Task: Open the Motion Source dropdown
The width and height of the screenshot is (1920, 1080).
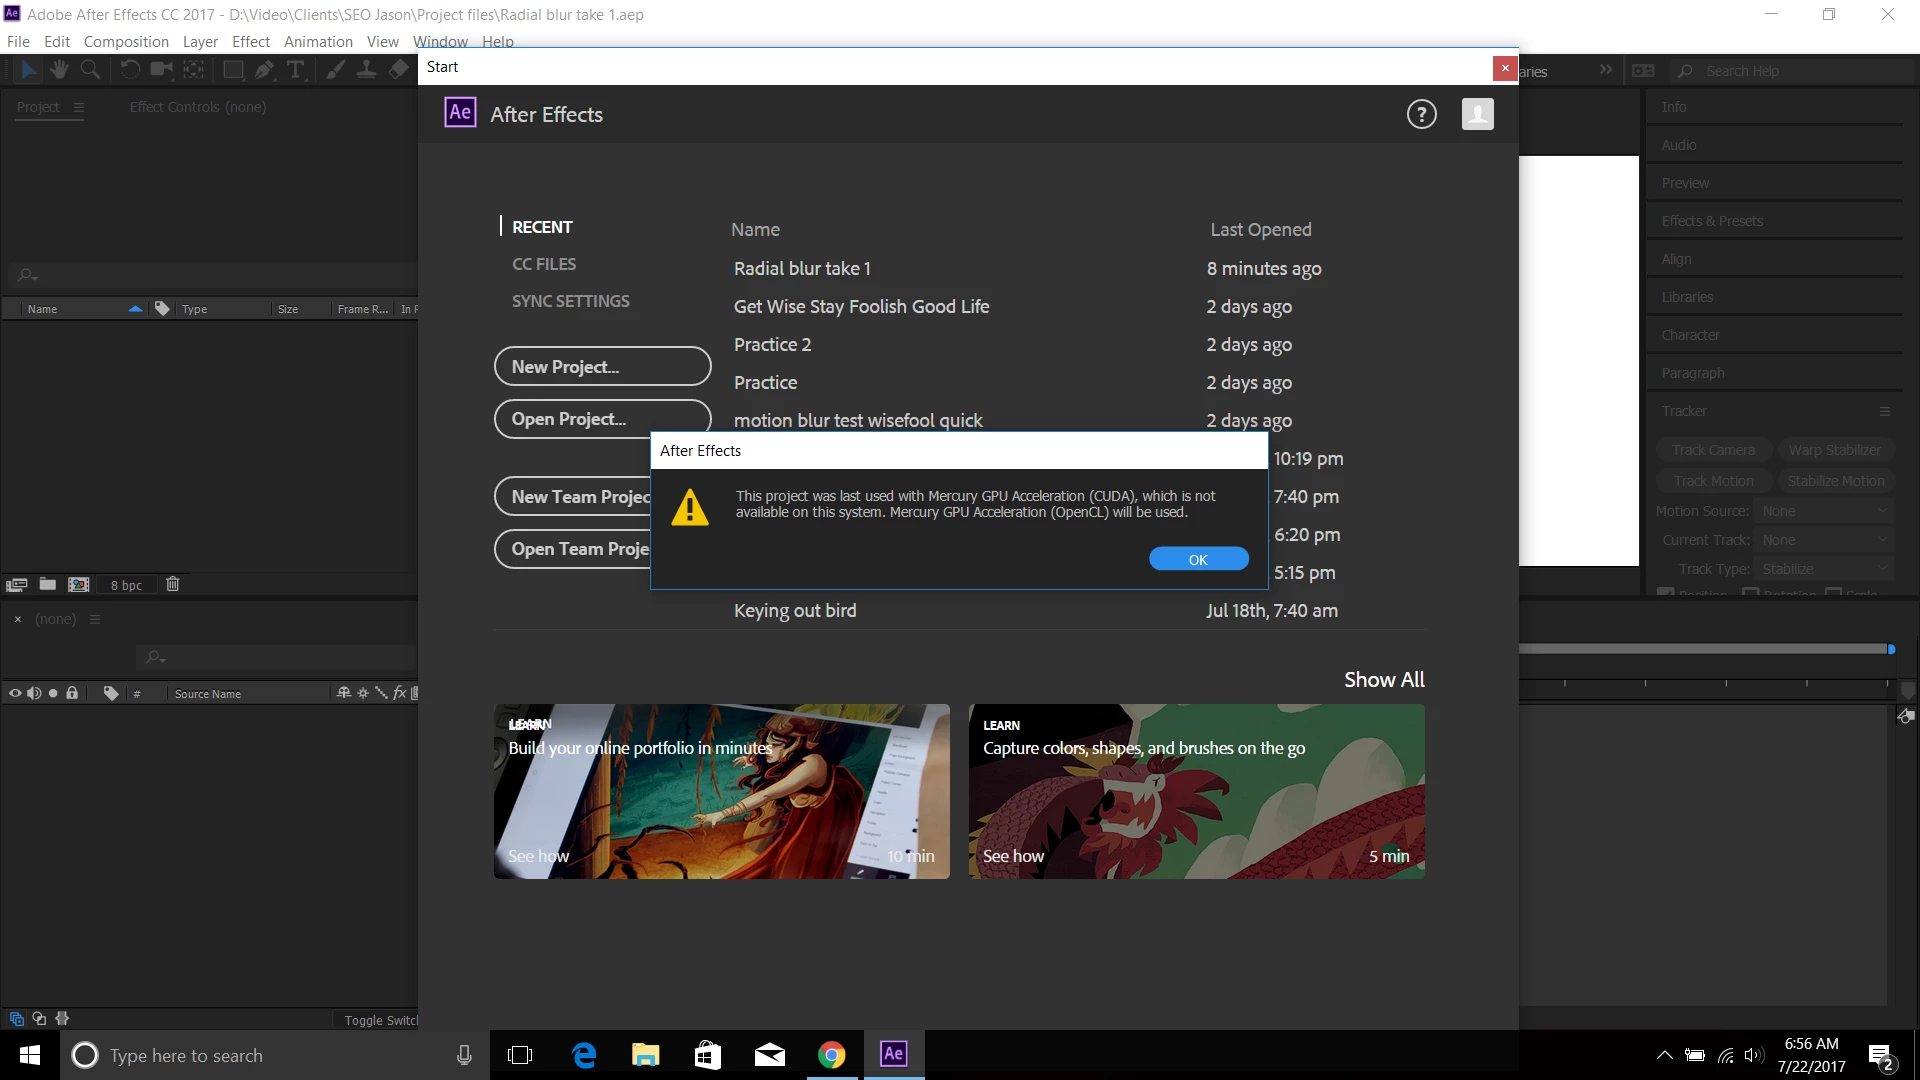Action: (1824, 511)
